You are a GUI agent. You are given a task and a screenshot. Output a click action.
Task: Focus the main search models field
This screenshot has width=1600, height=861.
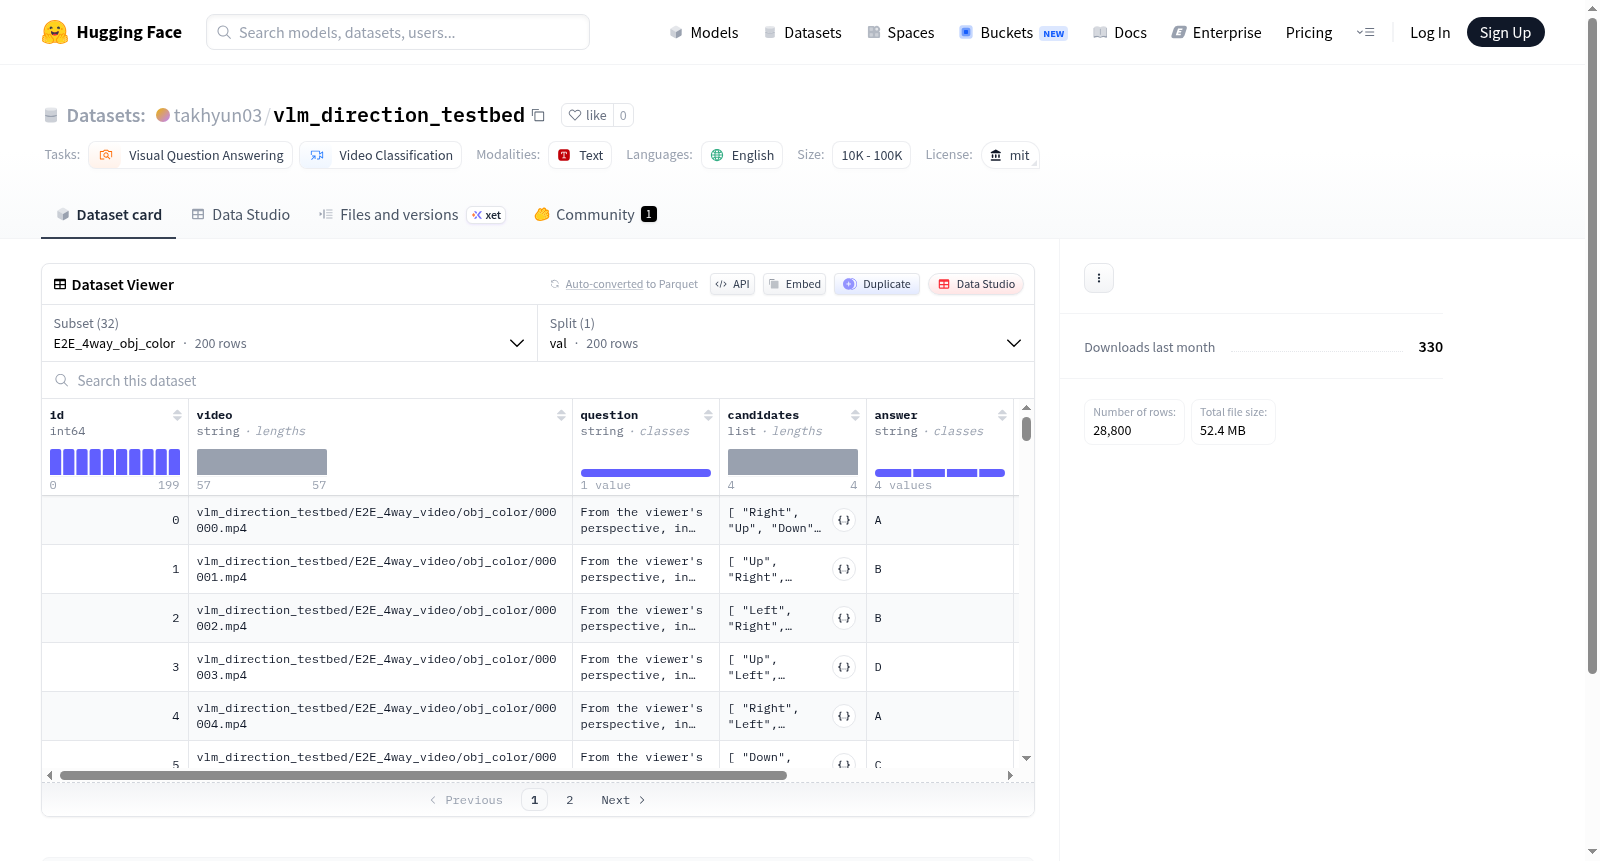click(398, 32)
